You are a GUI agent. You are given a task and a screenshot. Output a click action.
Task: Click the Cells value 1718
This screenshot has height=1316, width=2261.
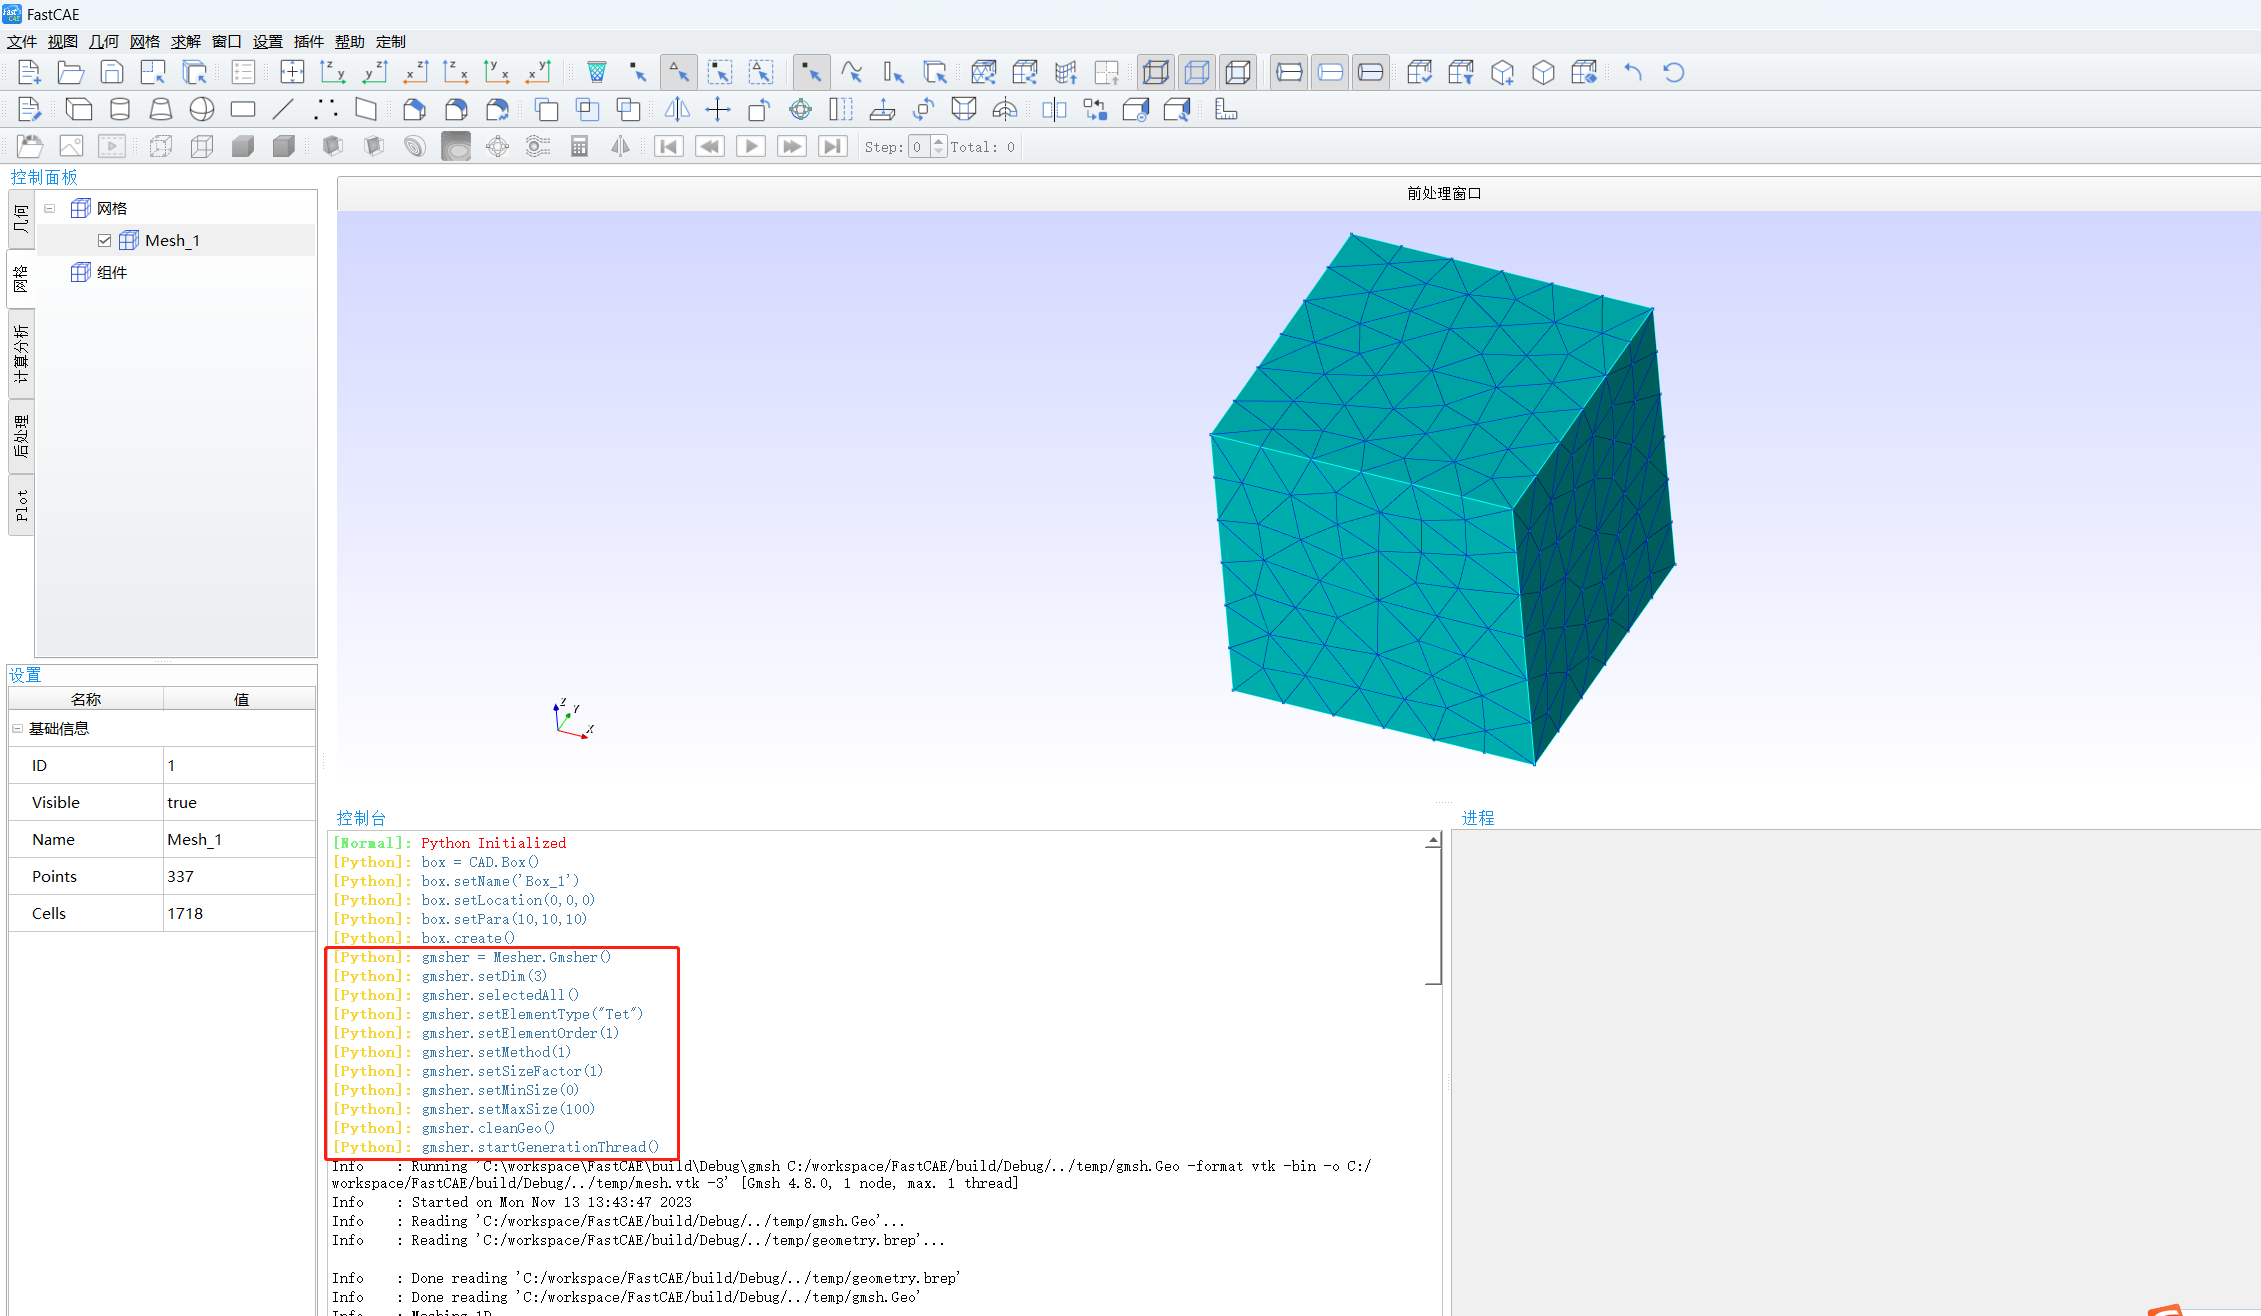(239, 914)
